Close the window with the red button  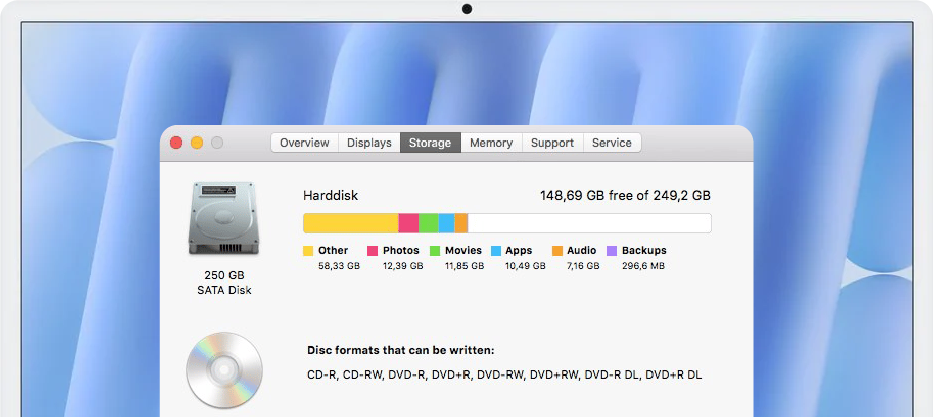click(176, 143)
